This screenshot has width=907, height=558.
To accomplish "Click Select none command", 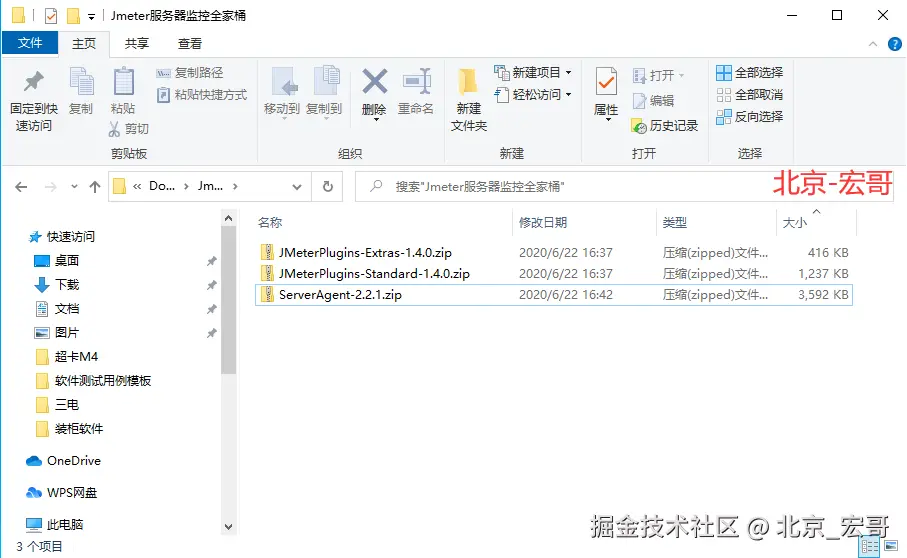I will (x=750, y=94).
